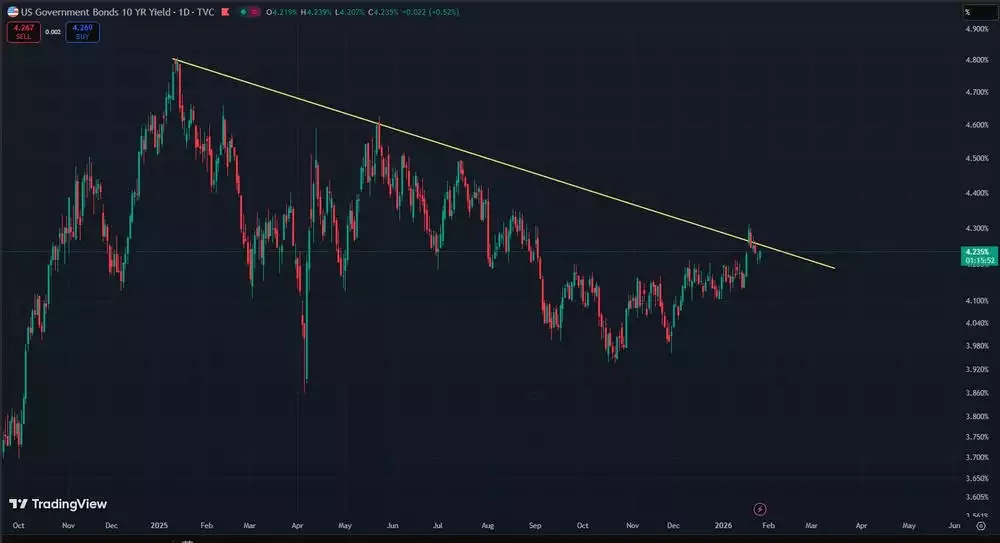Viewport: 1000px width, 543px height.
Task: Click the blue 4.269 BUY button
Action: click(82, 32)
